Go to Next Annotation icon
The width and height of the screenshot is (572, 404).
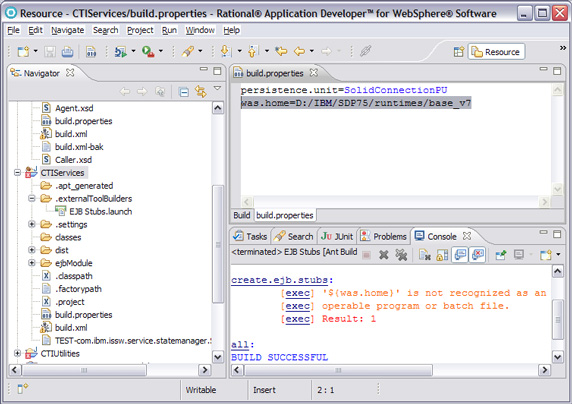click(226, 51)
